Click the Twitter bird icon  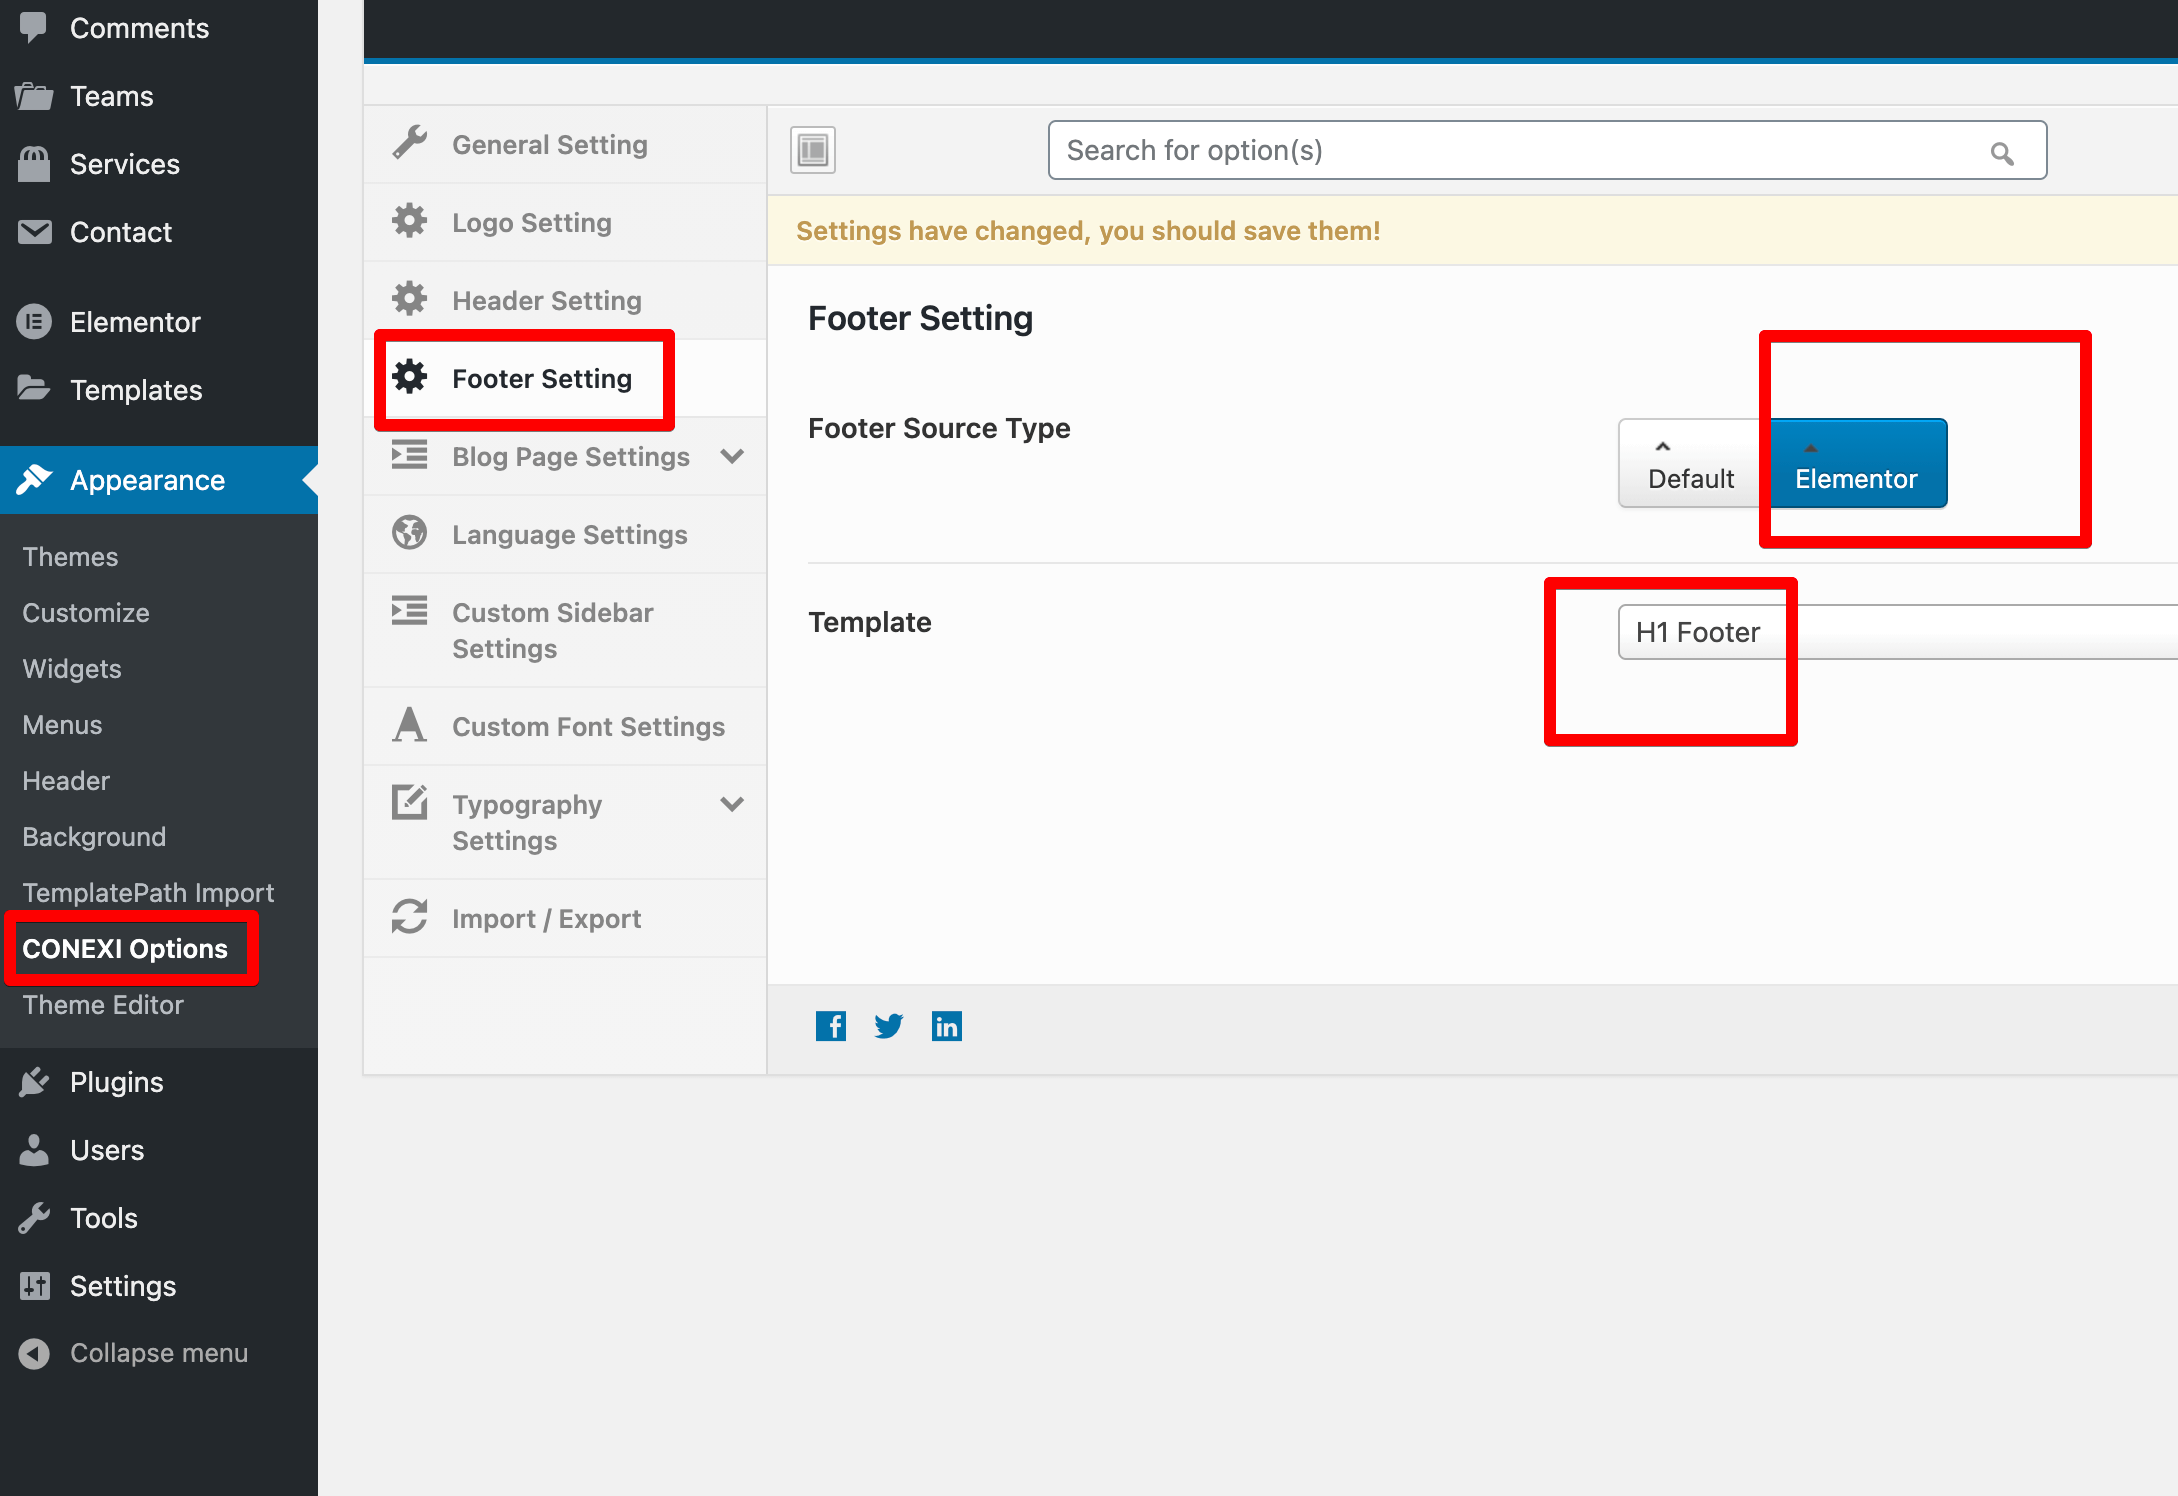(888, 1026)
